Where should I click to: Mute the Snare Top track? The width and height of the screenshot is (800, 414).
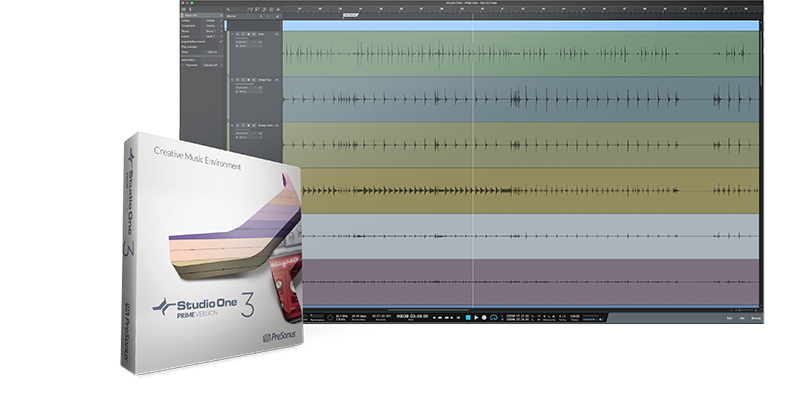238,80
